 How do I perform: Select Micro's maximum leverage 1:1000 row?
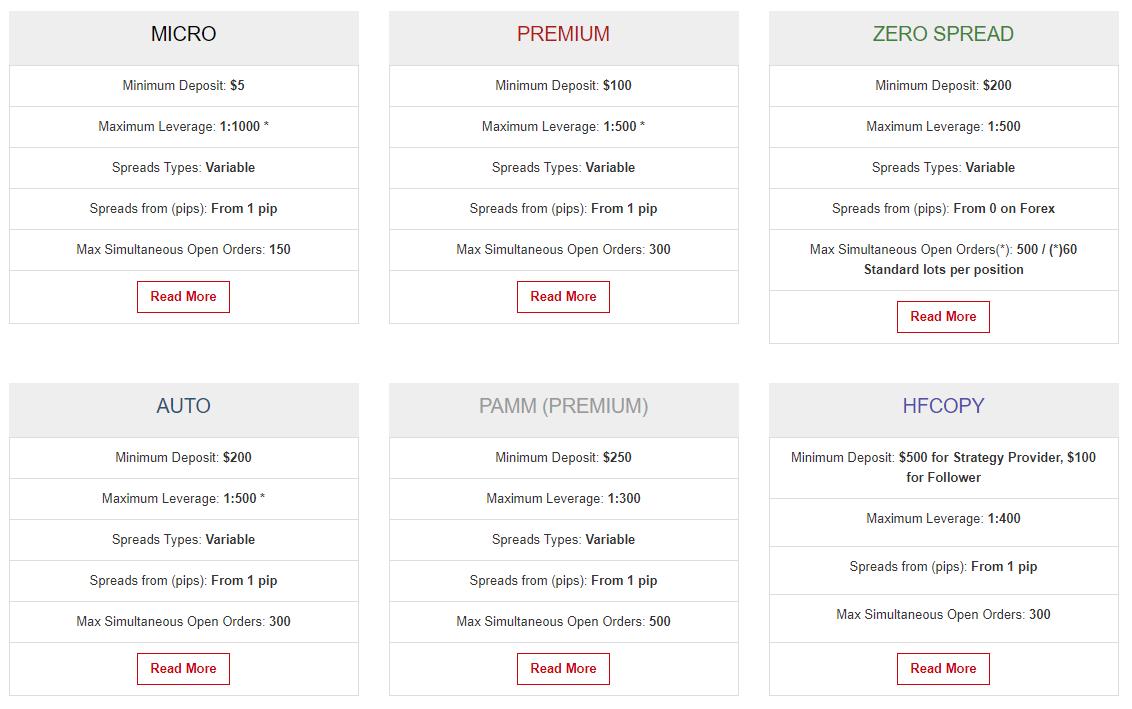pyautogui.click(x=183, y=127)
